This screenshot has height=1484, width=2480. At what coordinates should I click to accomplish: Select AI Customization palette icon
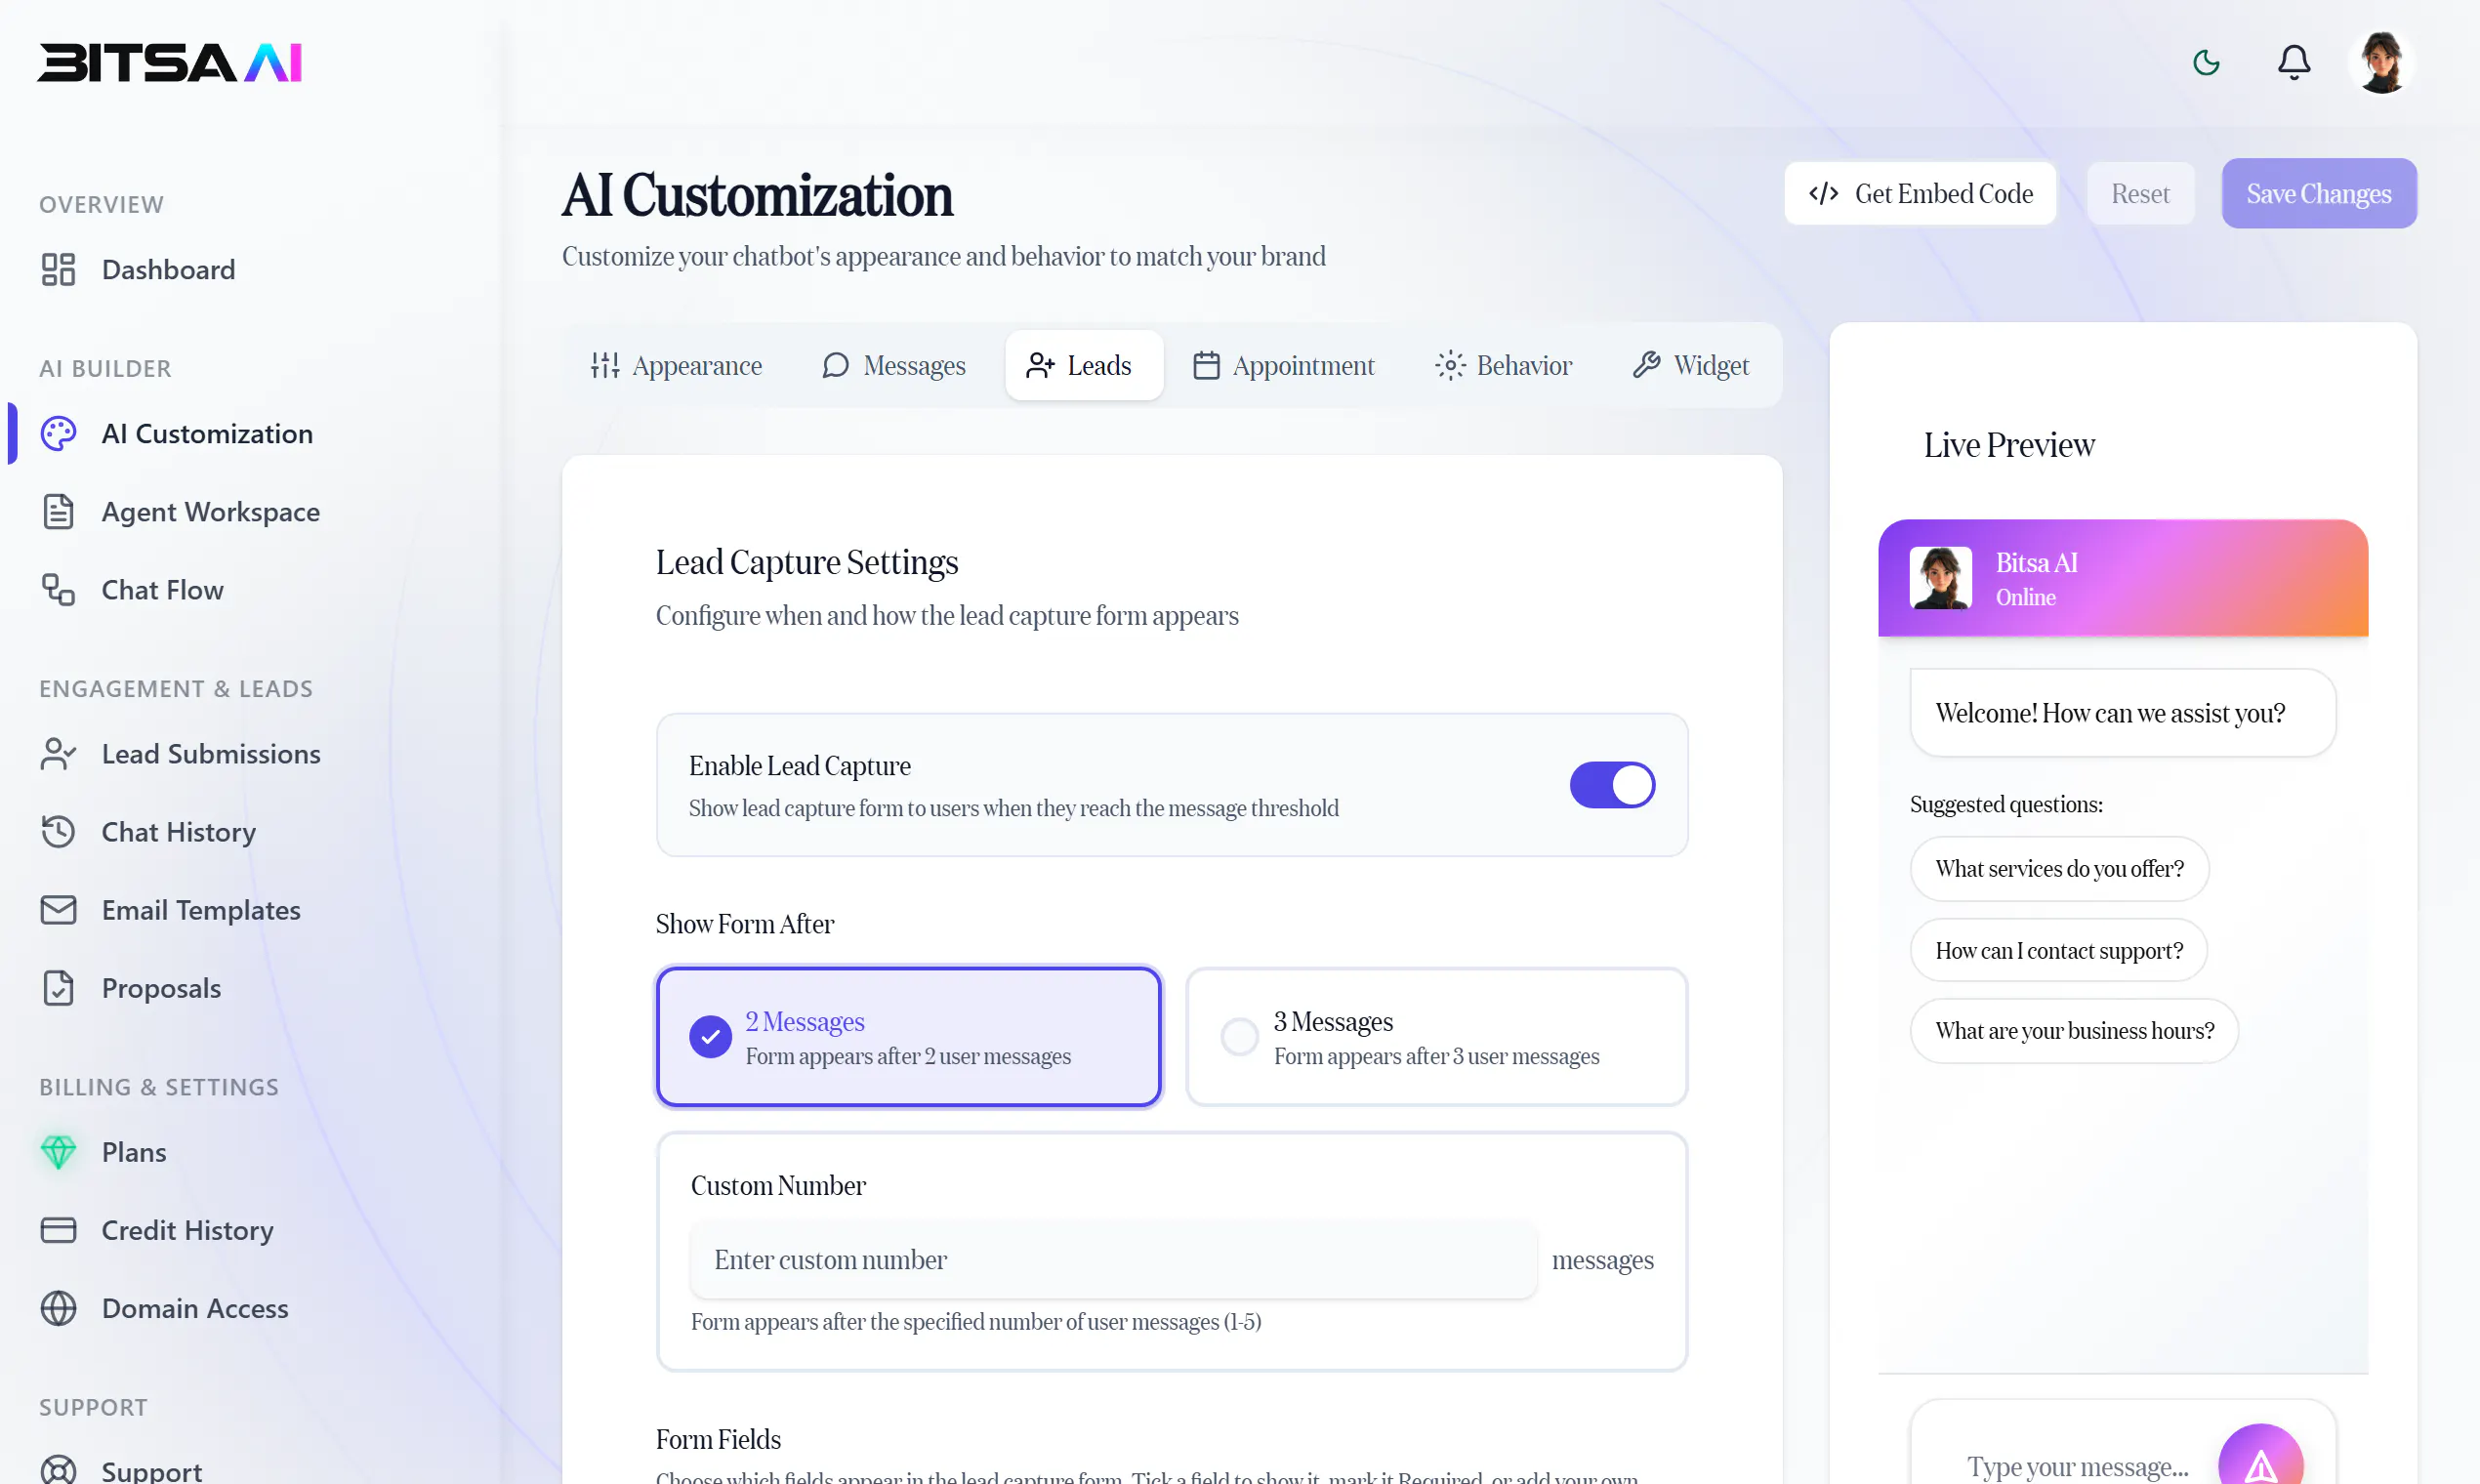pyautogui.click(x=58, y=433)
